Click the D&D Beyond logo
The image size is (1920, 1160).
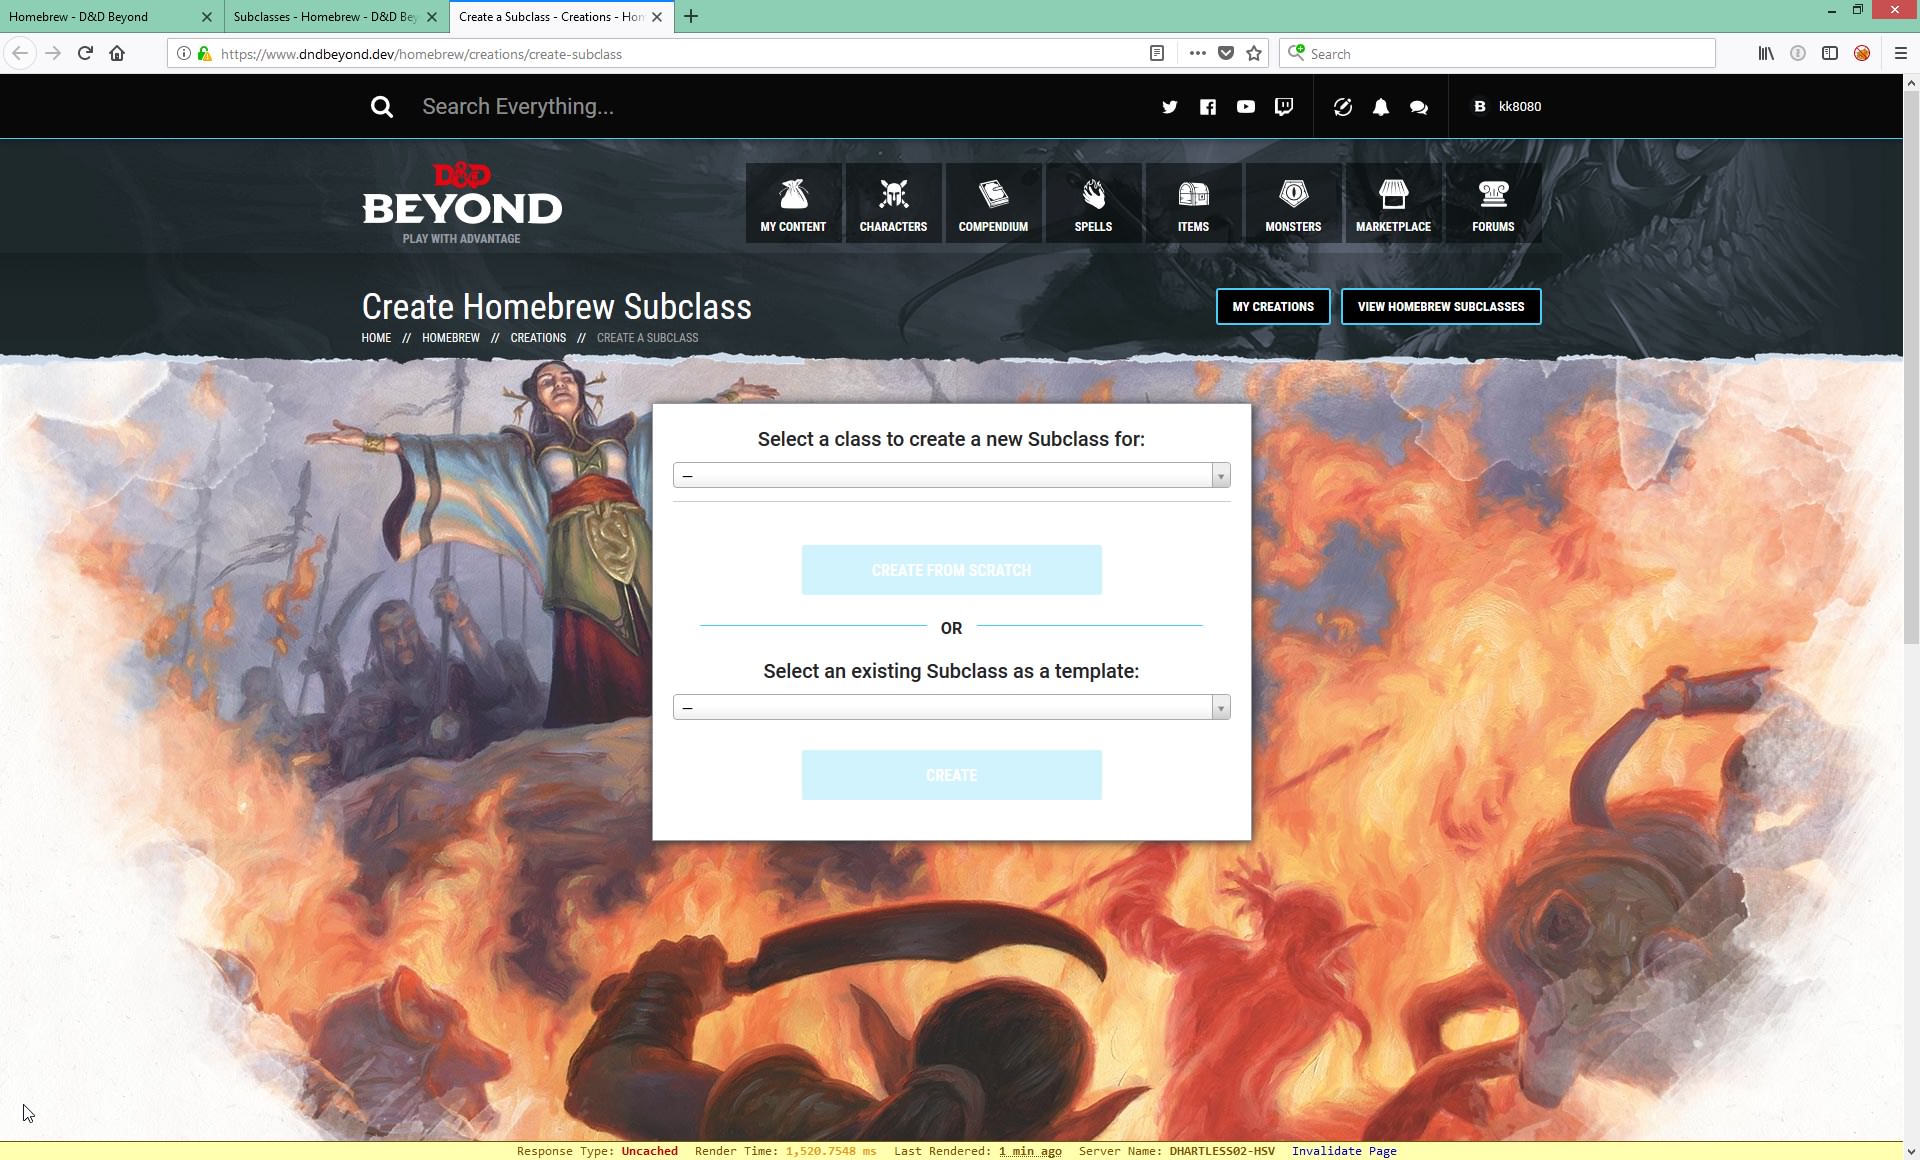(x=462, y=203)
